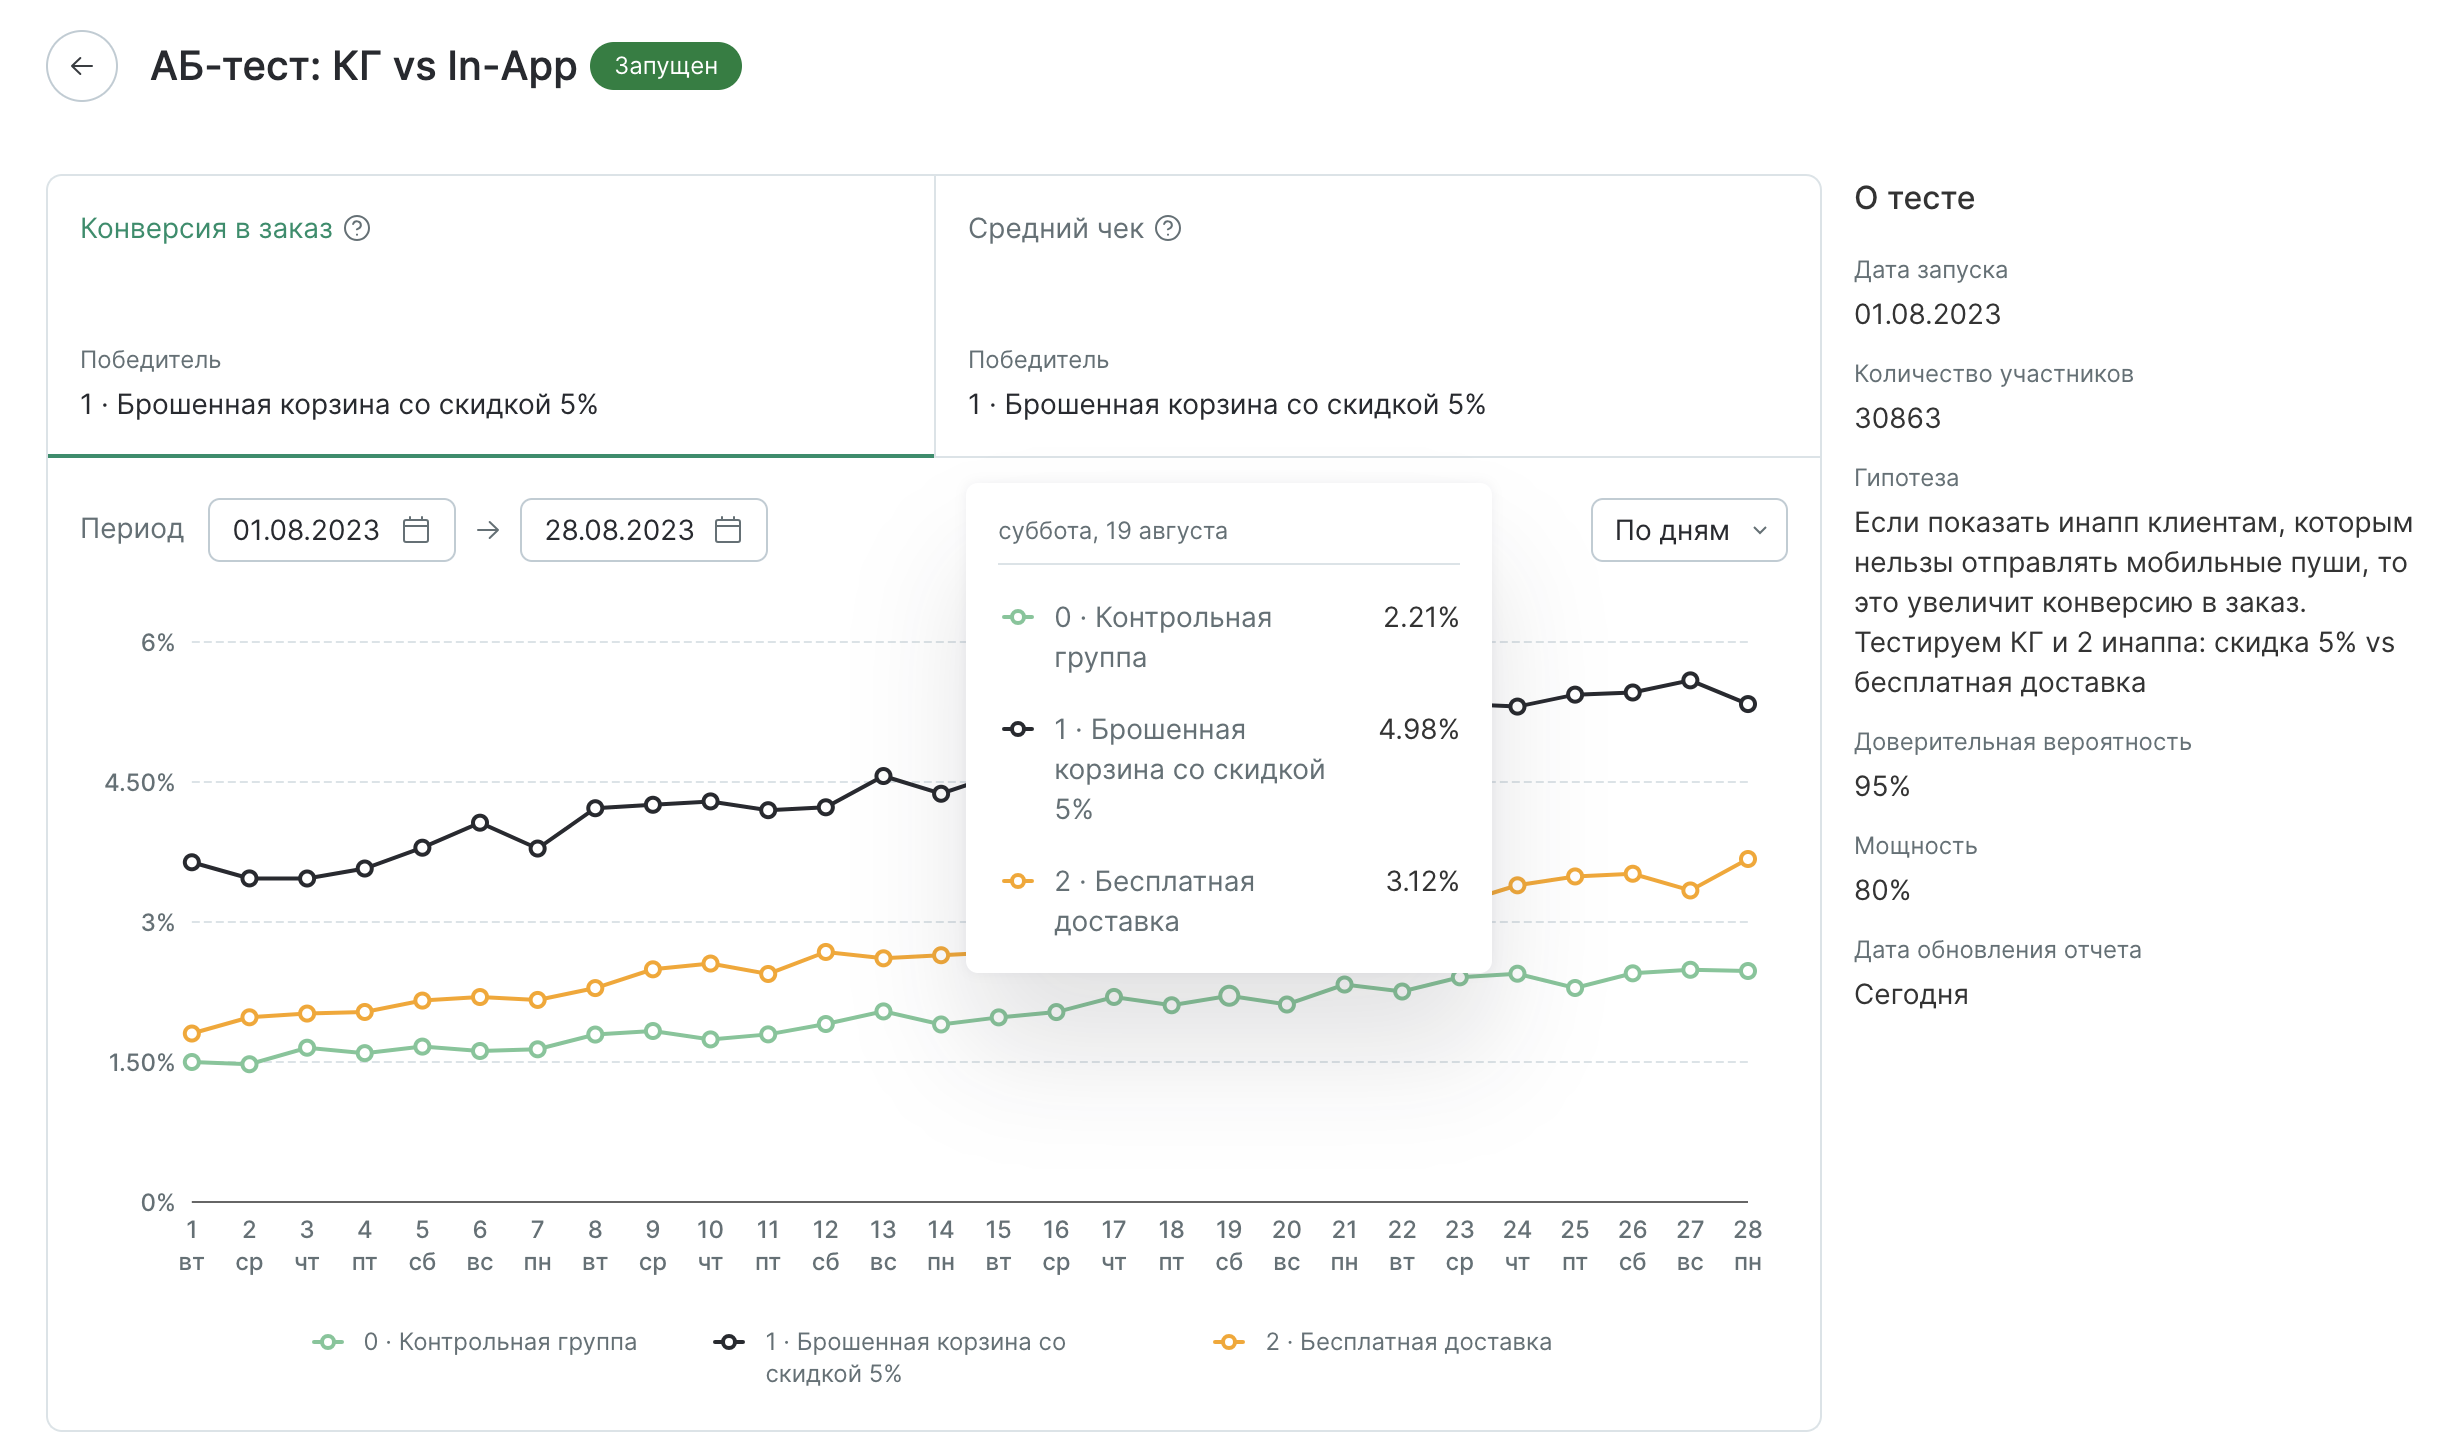This screenshot has width=2454, height=1452.
Task: Click the x-axis label 19 сб
Action: 1229,1246
